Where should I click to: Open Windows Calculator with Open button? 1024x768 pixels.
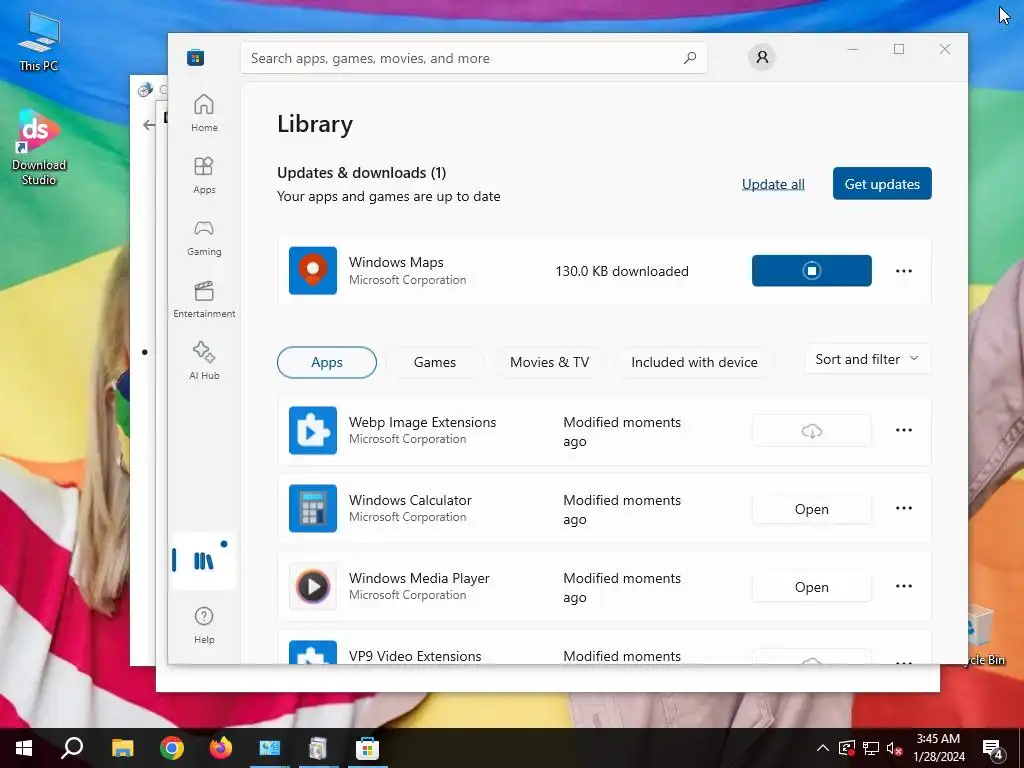point(812,509)
